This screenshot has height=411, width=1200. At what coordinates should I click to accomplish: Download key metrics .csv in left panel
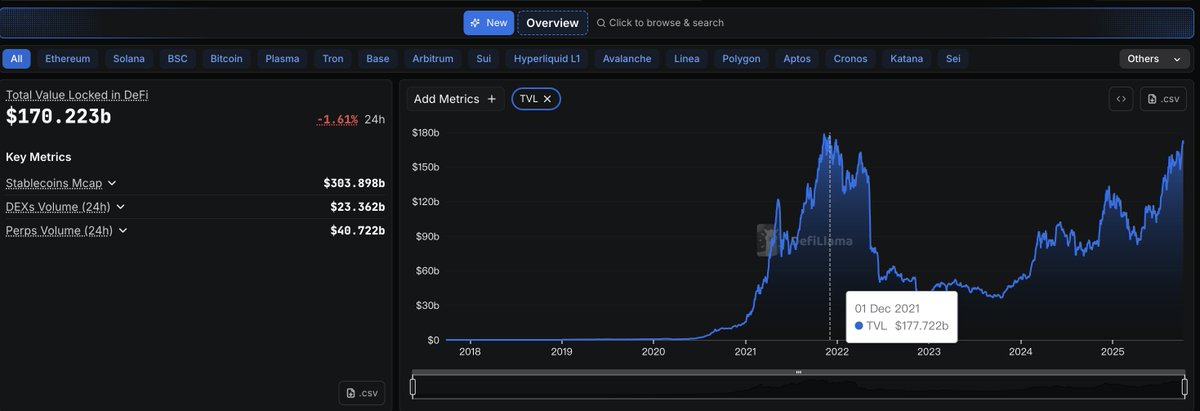click(x=361, y=393)
